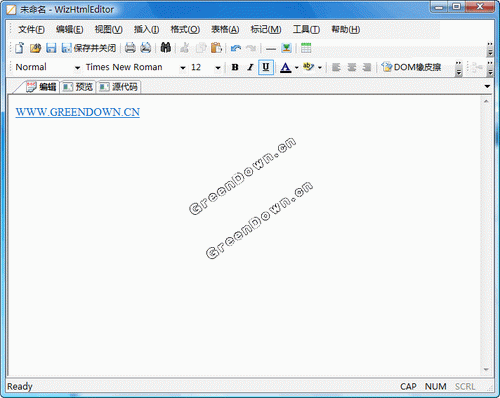The image size is (500, 398).
Task: Click the Open file folder icon
Action: [35, 48]
